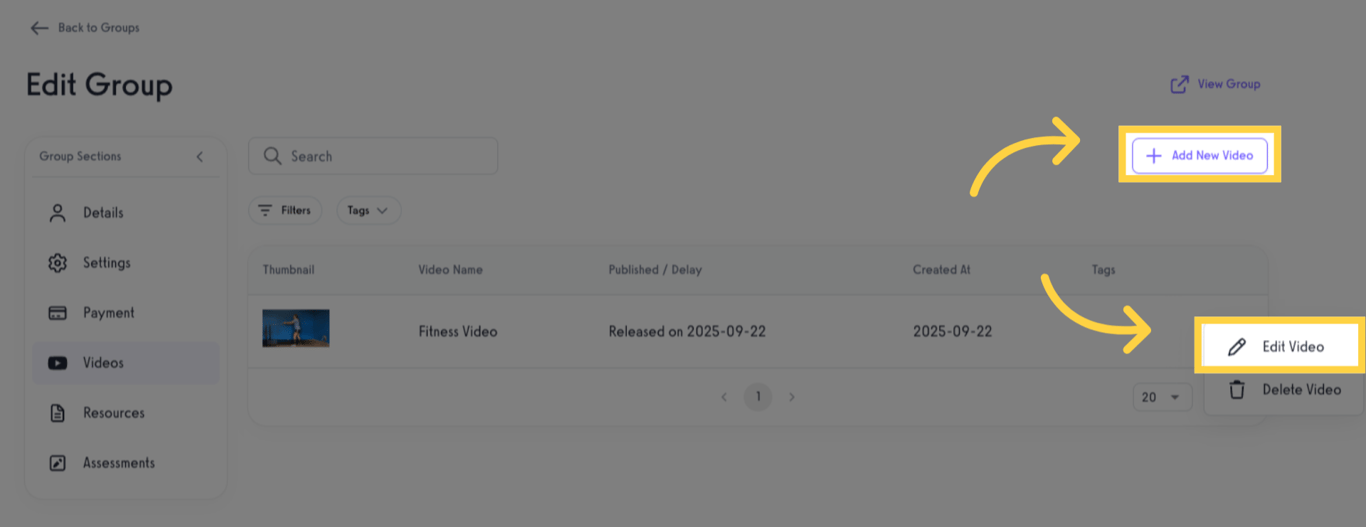Viewport: 1366px width, 527px height.
Task: Select the Payment card icon
Action: [x=58, y=313]
